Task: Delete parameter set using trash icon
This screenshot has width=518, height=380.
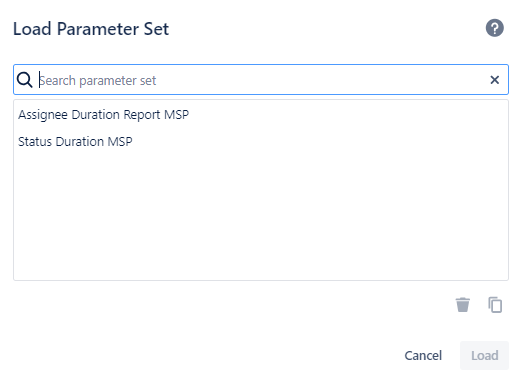Action: click(x=463, y=305)
